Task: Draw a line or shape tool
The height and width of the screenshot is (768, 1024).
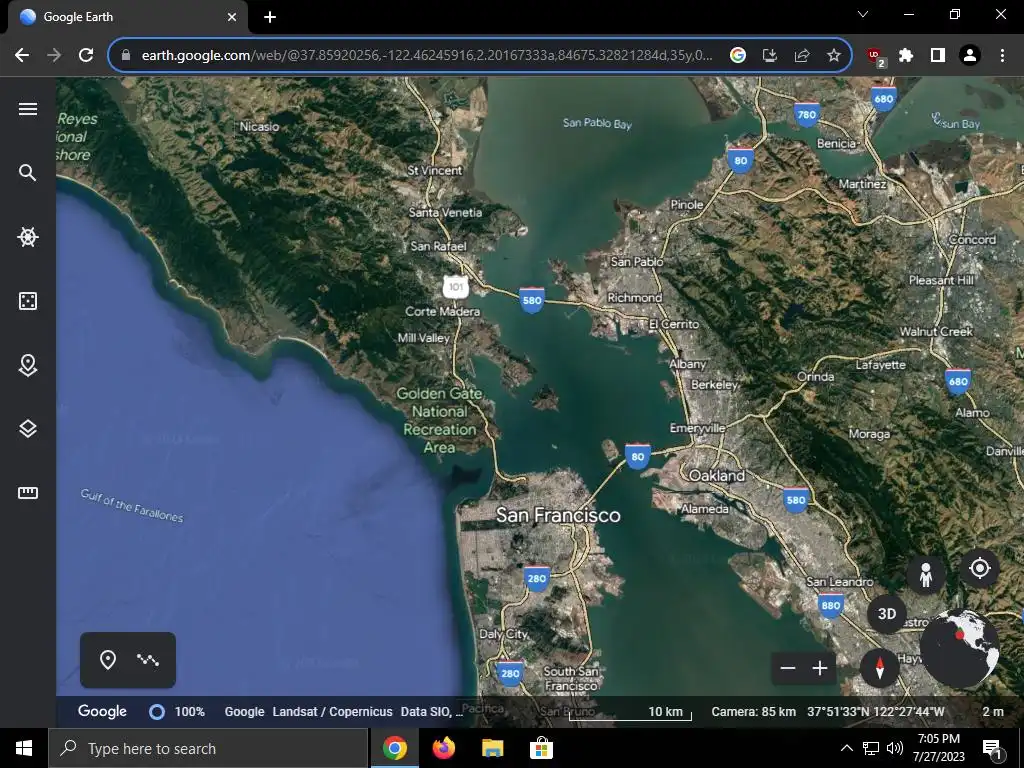Action: coord(148,660)
